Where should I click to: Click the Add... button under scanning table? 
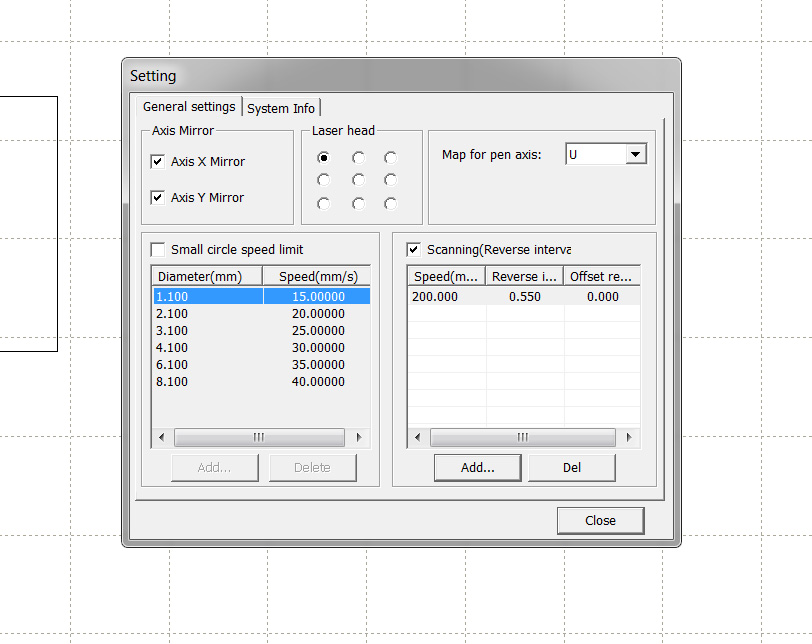coord(477,467)
